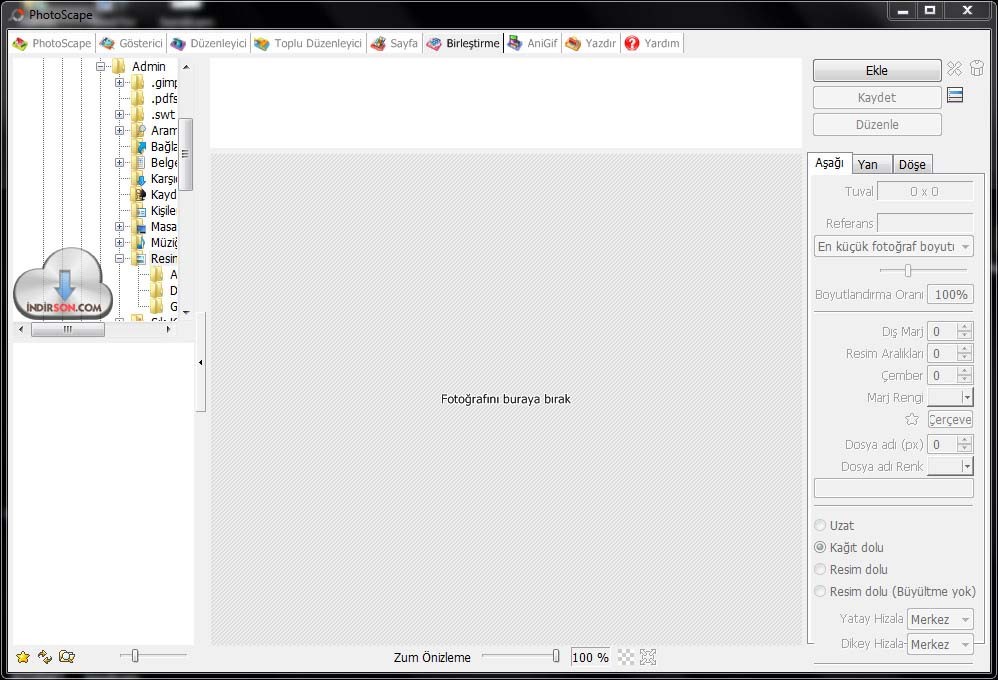Viewport: 998px width, 680px height.
Task: Open the AniGif tab
Action: (x=533, y=43)
